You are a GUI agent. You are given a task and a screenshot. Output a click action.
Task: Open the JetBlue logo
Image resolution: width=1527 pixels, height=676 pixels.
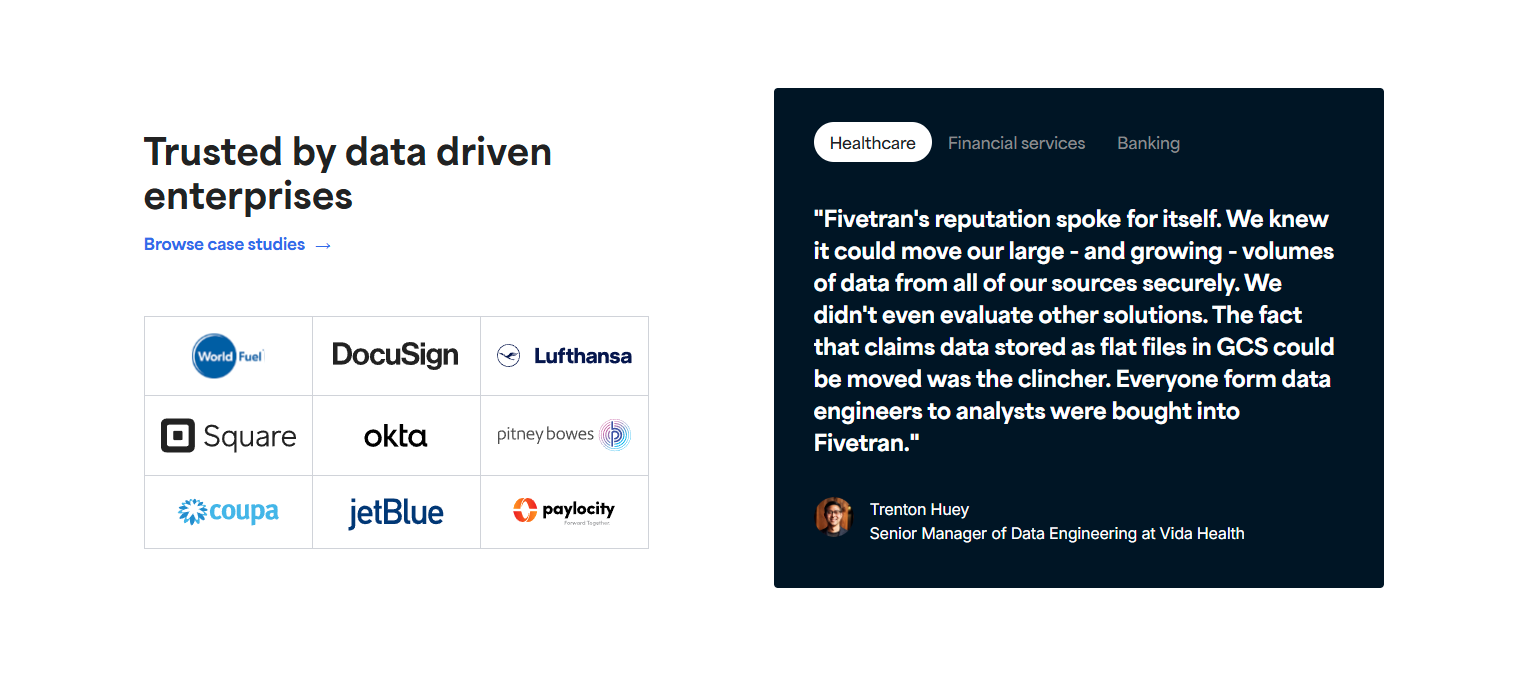[x=396, y=511]
